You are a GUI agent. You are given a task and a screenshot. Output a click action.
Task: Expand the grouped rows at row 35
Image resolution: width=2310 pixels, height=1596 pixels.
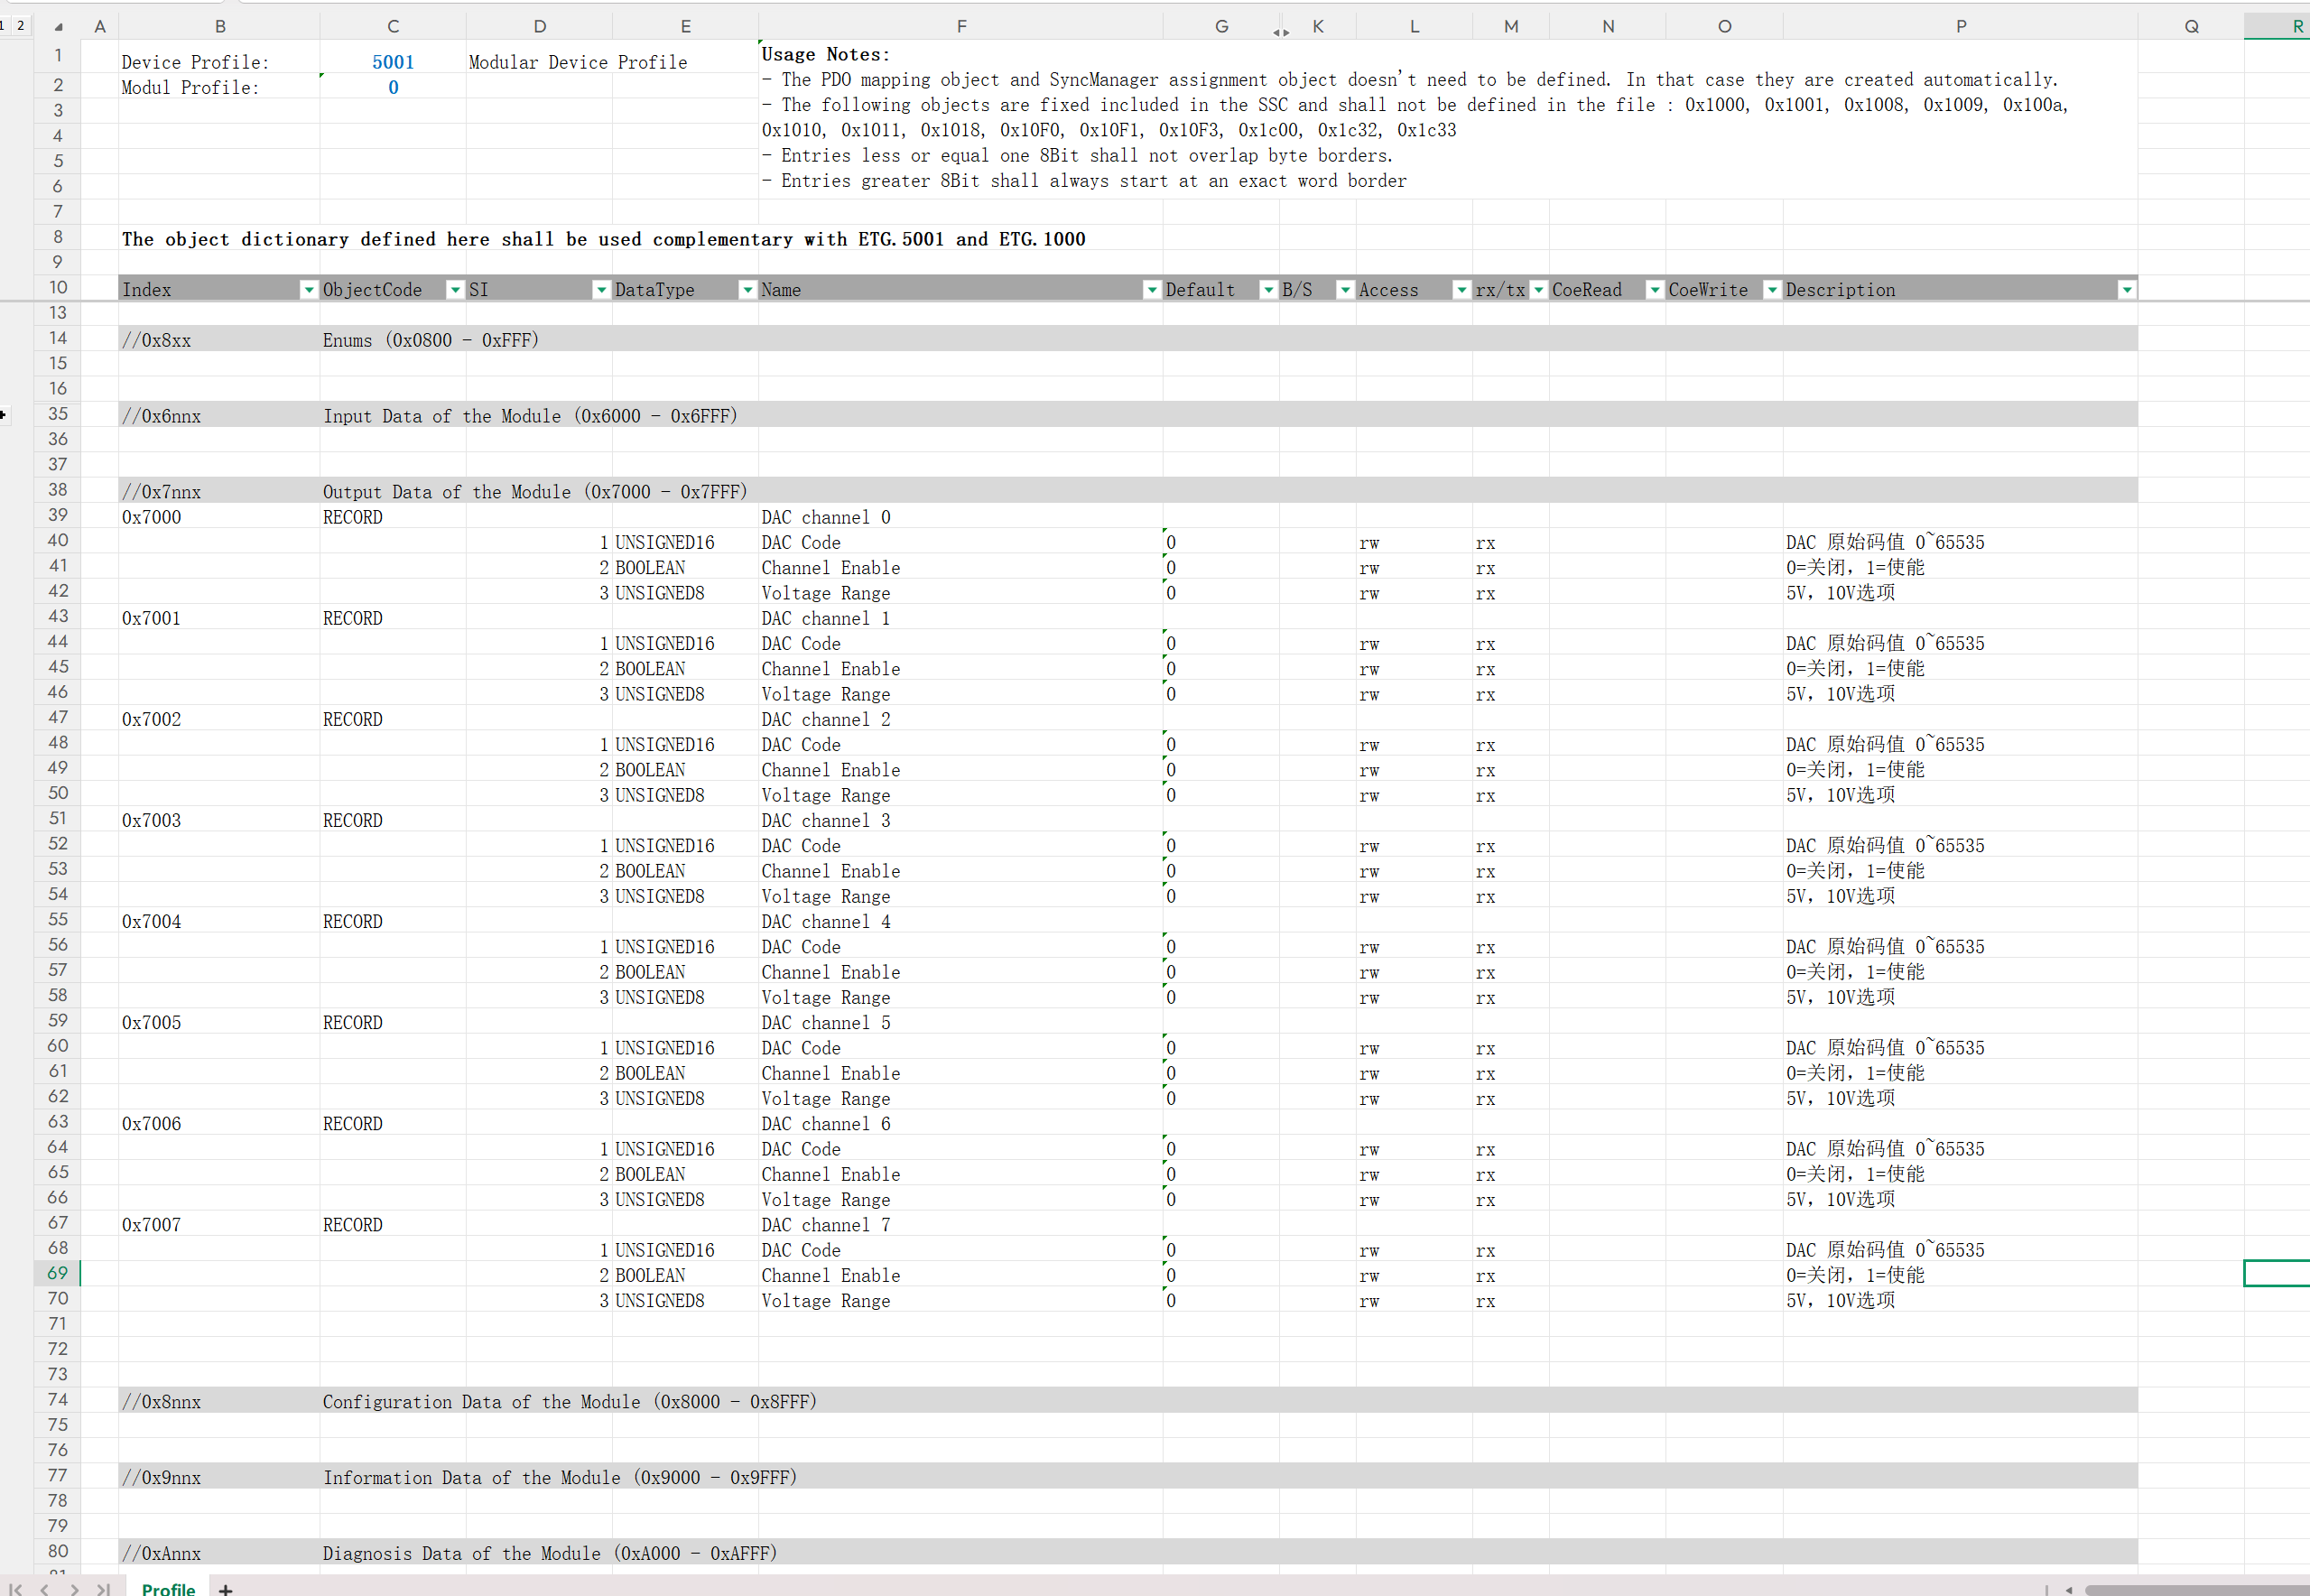point(4,414)
